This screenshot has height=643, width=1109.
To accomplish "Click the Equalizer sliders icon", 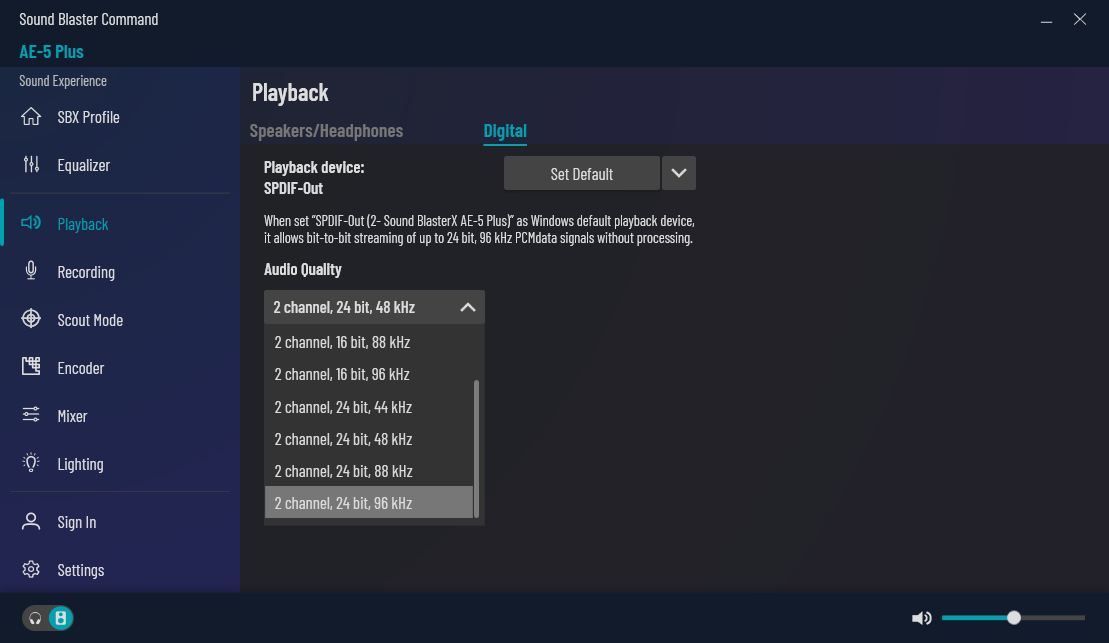I will click(31, 164).
